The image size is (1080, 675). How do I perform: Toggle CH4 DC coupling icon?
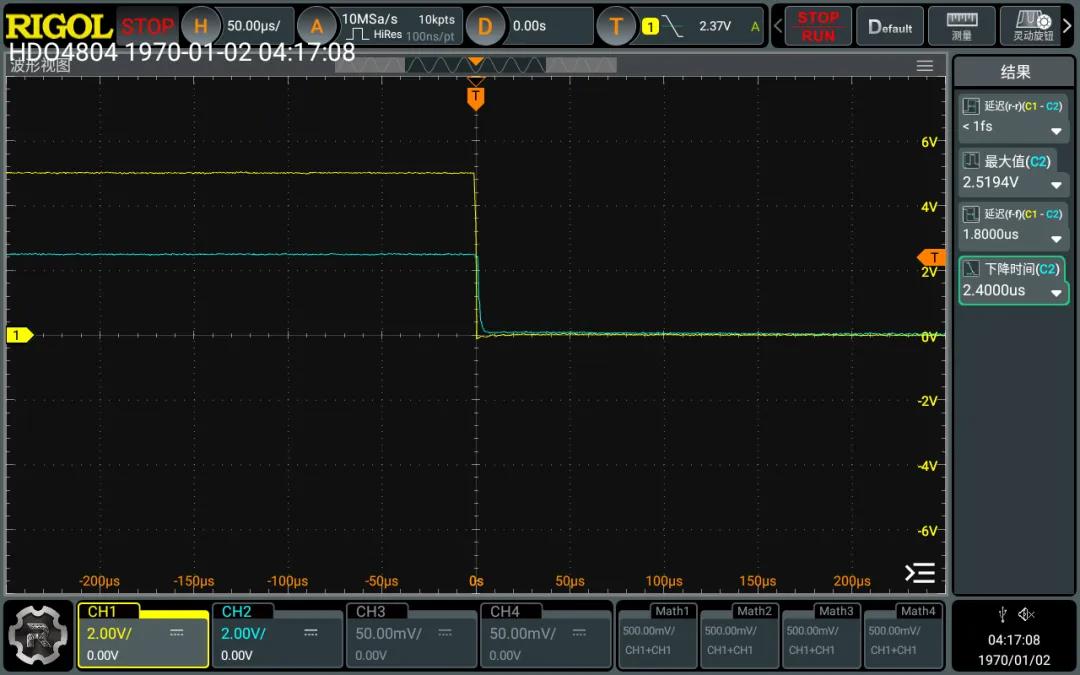pyautogui.click(x=579, y=633)
